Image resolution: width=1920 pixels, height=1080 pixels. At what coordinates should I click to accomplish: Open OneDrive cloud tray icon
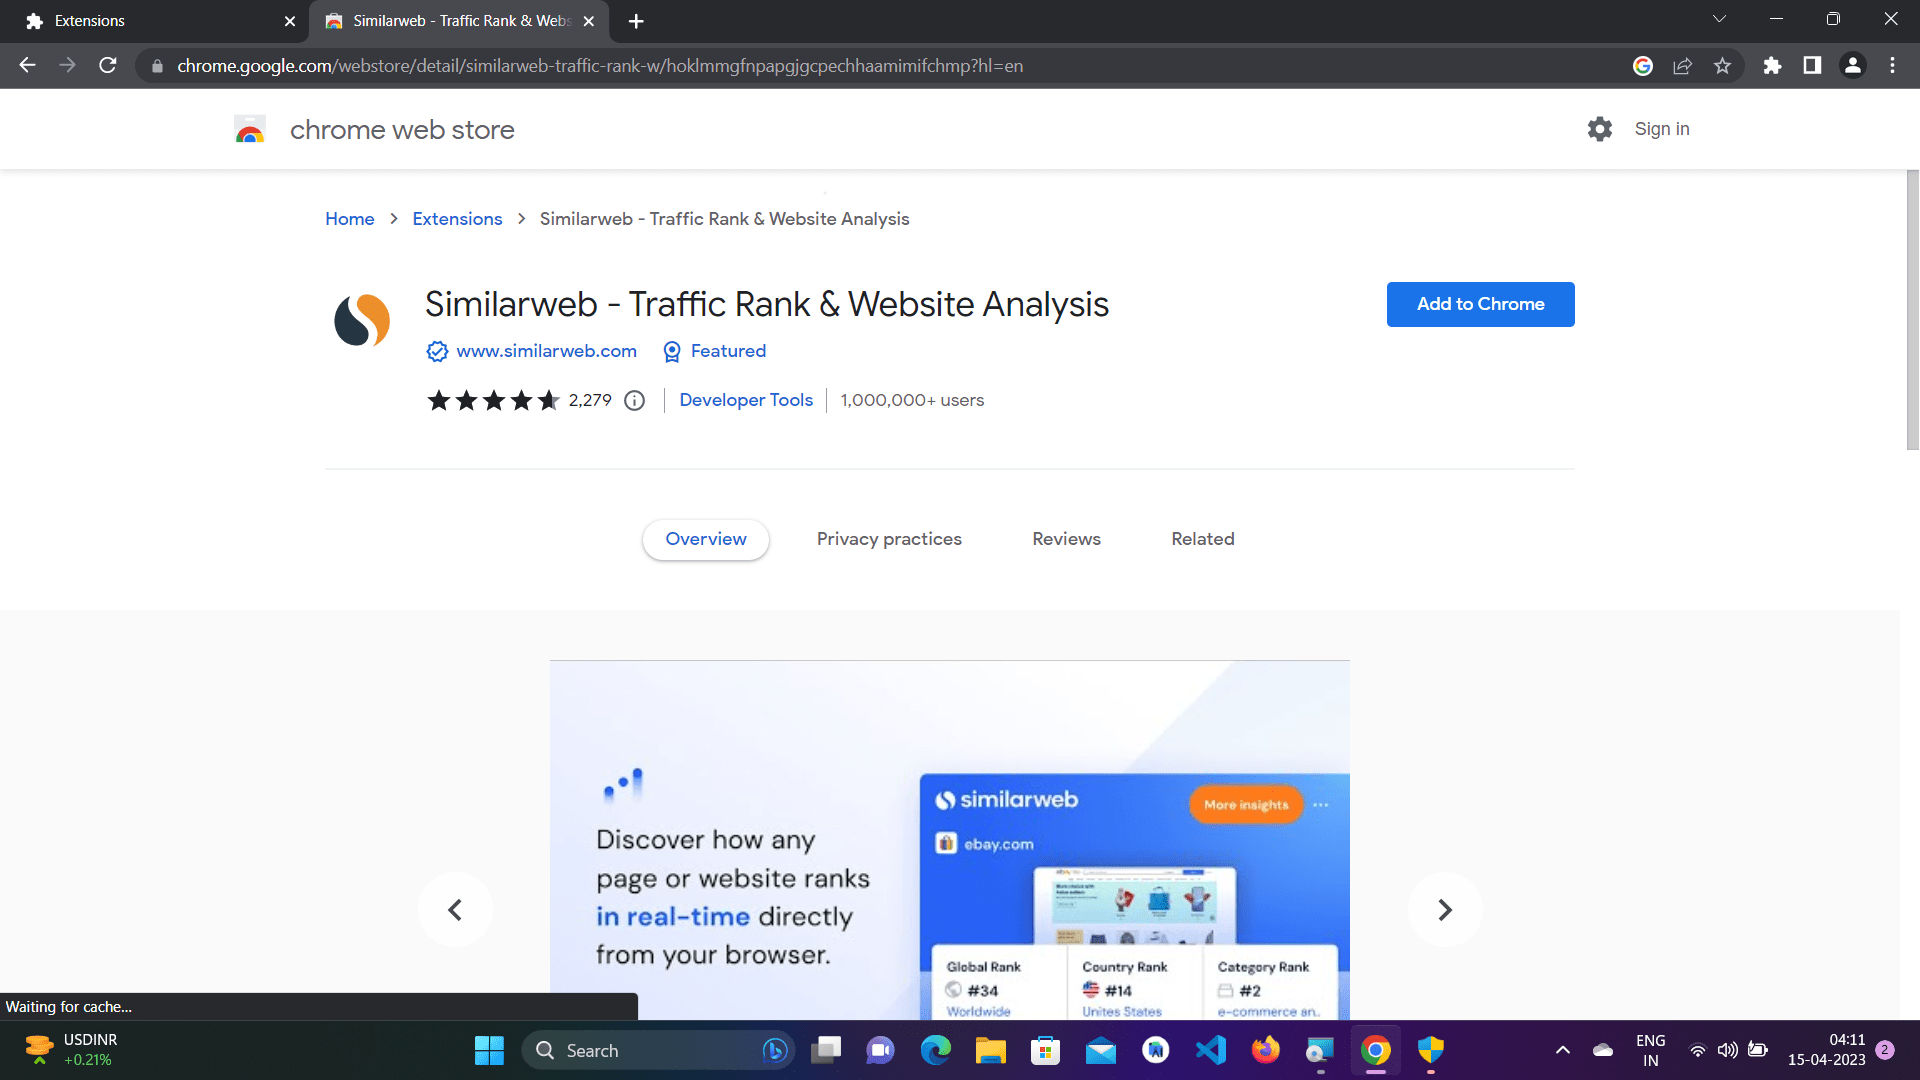pyautogui.click(x=1603, y=1050)
